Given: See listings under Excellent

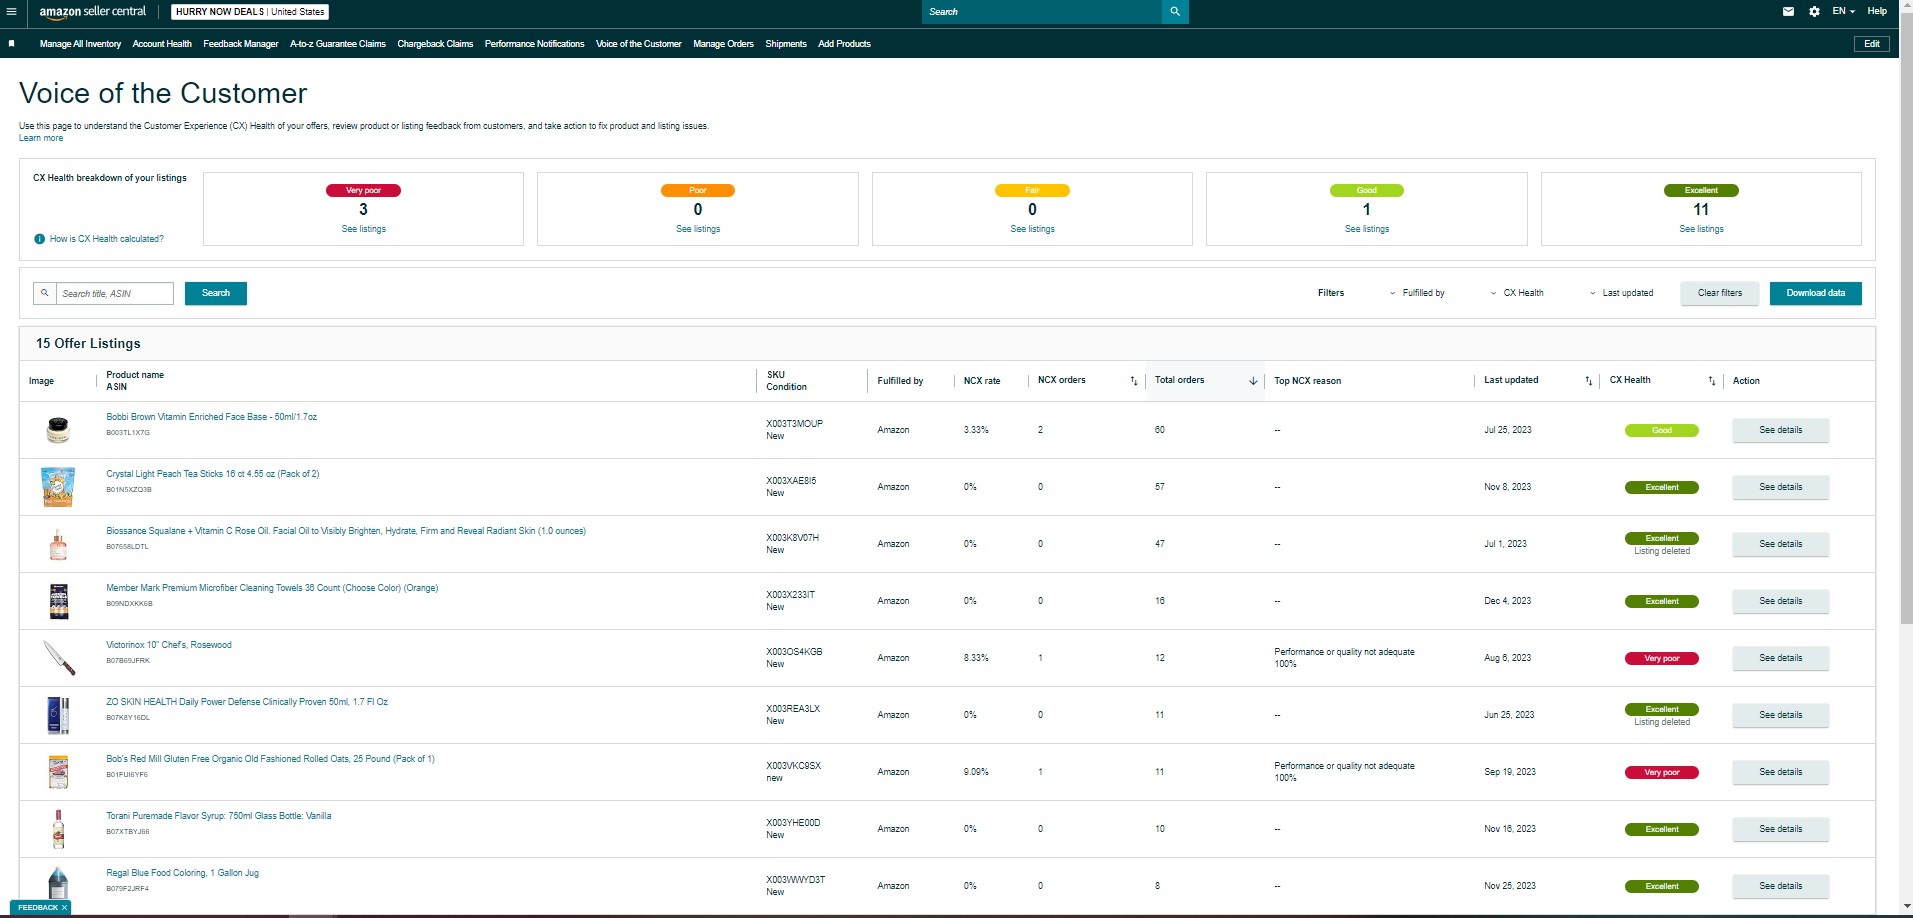Looking at the screenshot, I should point(1701,229).
